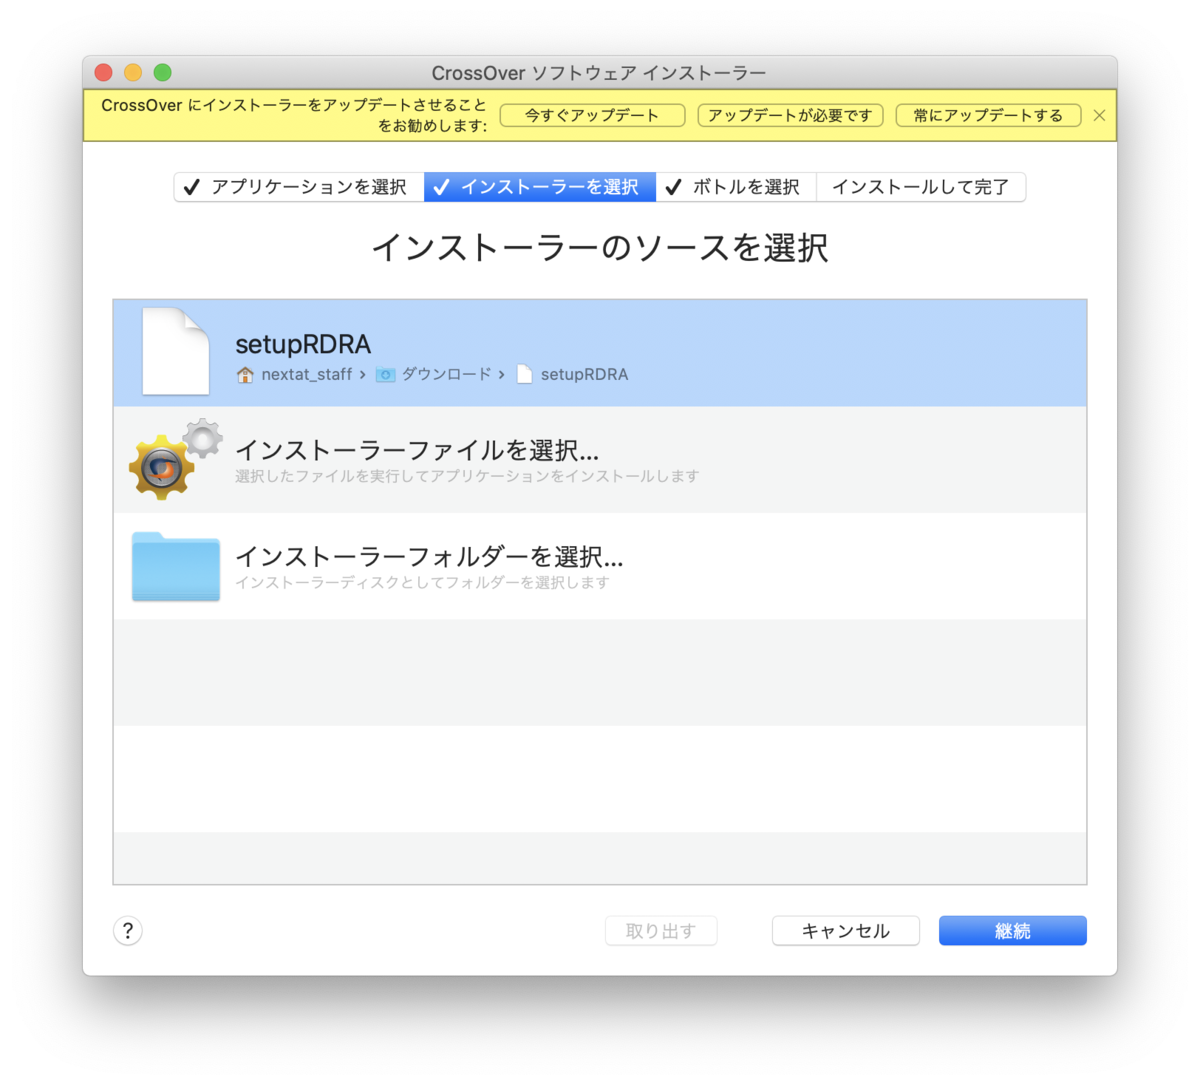Switch to ボトルを選択 tab
This screenshot has width=1200, height=1085.
click(x=736, y=187)
